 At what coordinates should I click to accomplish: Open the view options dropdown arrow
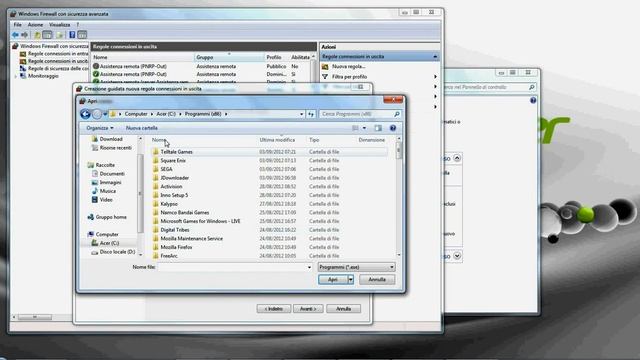point(364,128)
